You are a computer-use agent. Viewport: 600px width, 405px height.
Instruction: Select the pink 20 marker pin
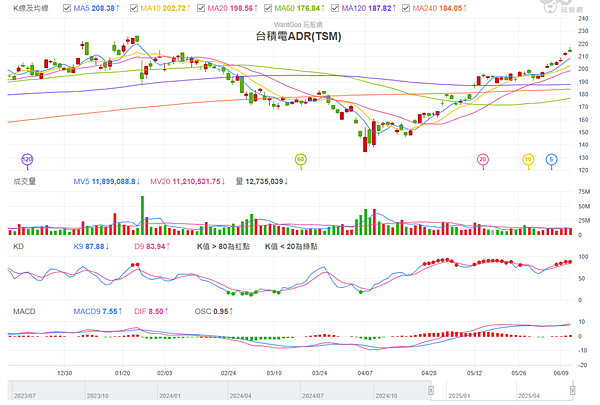click(x=483, y=160)
